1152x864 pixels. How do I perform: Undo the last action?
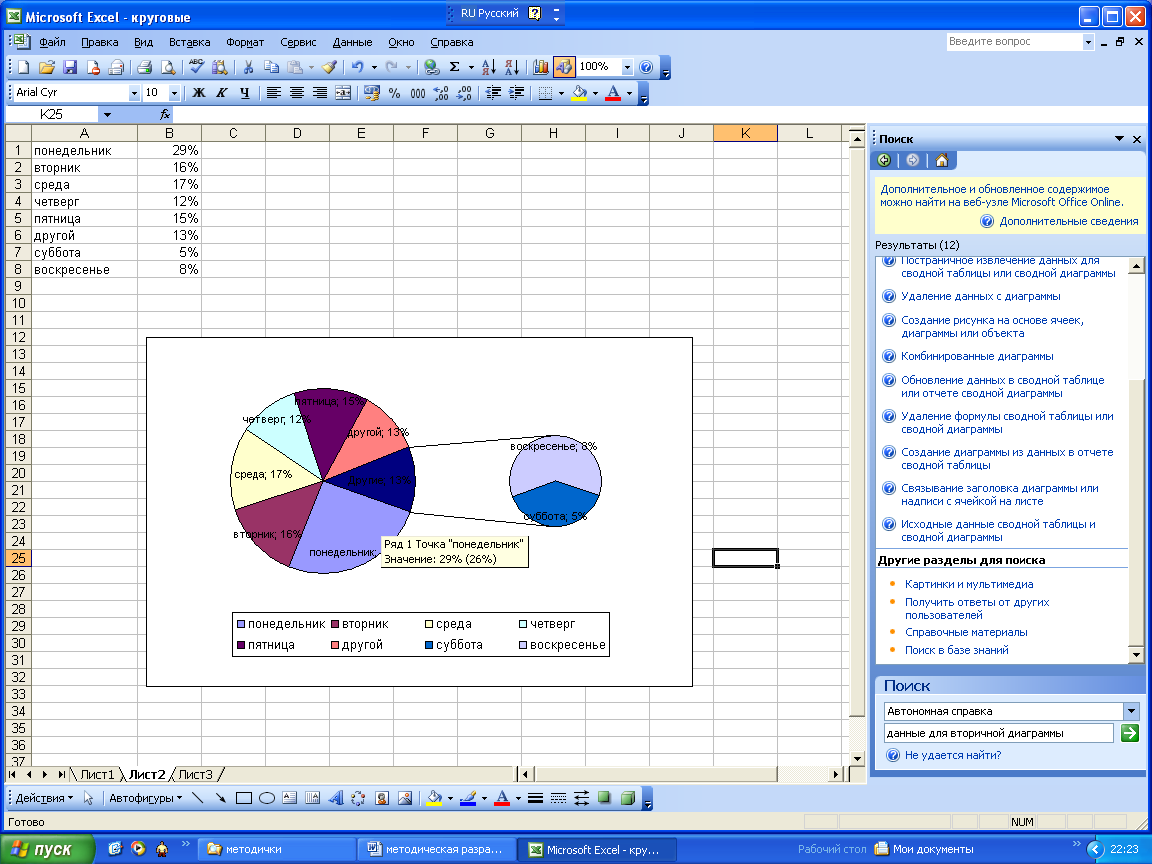point(357,68)
